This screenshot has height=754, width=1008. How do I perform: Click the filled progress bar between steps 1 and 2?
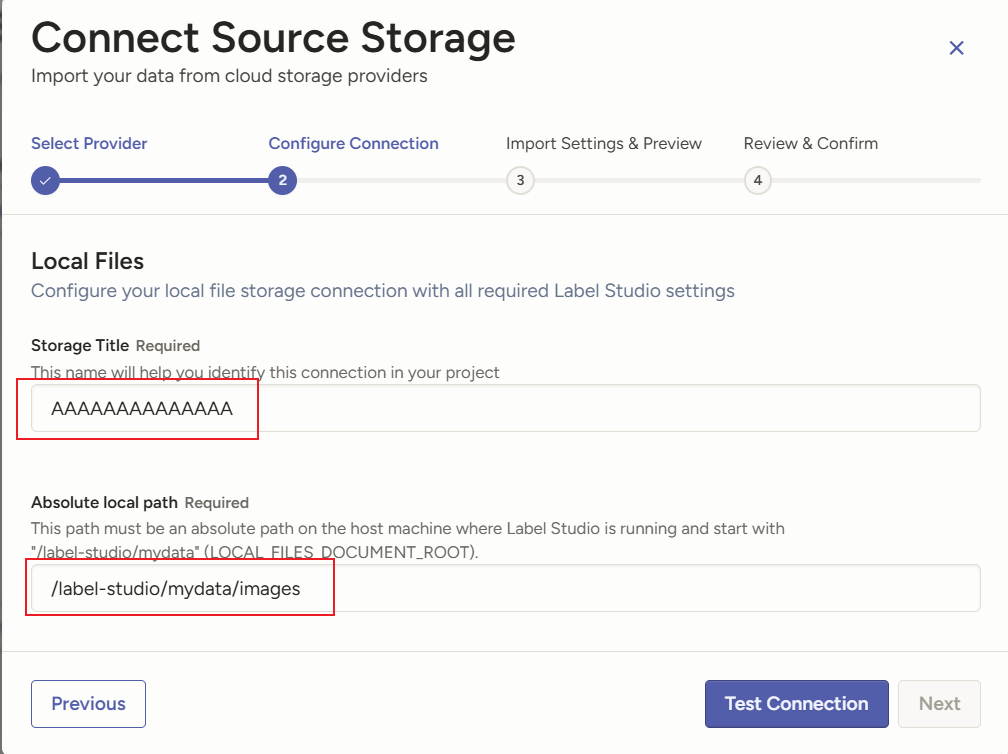pos(164,181)
